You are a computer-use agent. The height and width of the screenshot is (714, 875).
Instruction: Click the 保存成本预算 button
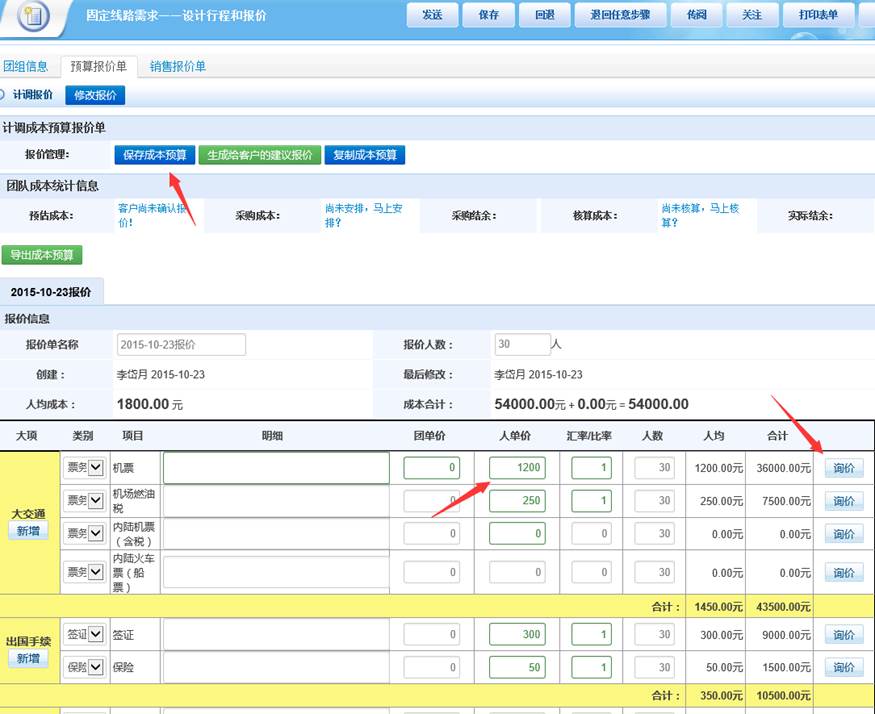coord(155,155)
